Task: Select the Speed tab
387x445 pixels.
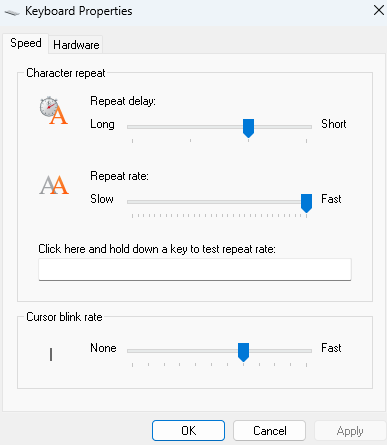Action: tap(26, 43)
